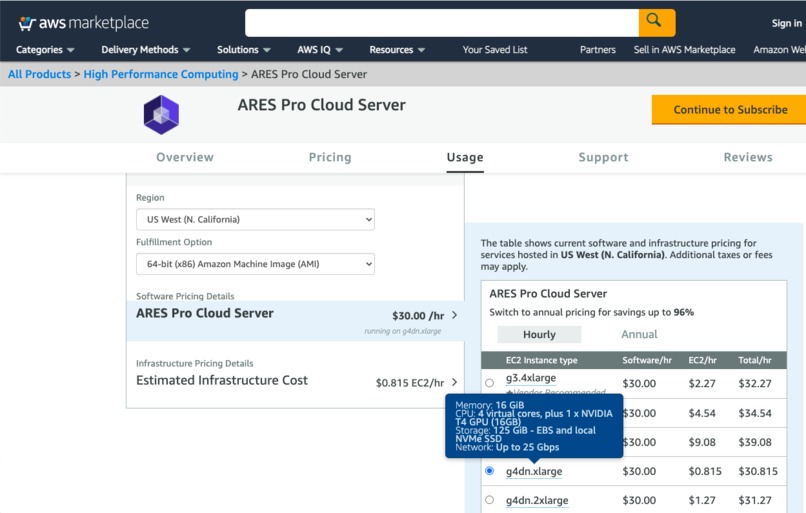This screenshot has width=806, height=513.
Task: Select the g4dn.xlarge radio button
Action: 489,471
